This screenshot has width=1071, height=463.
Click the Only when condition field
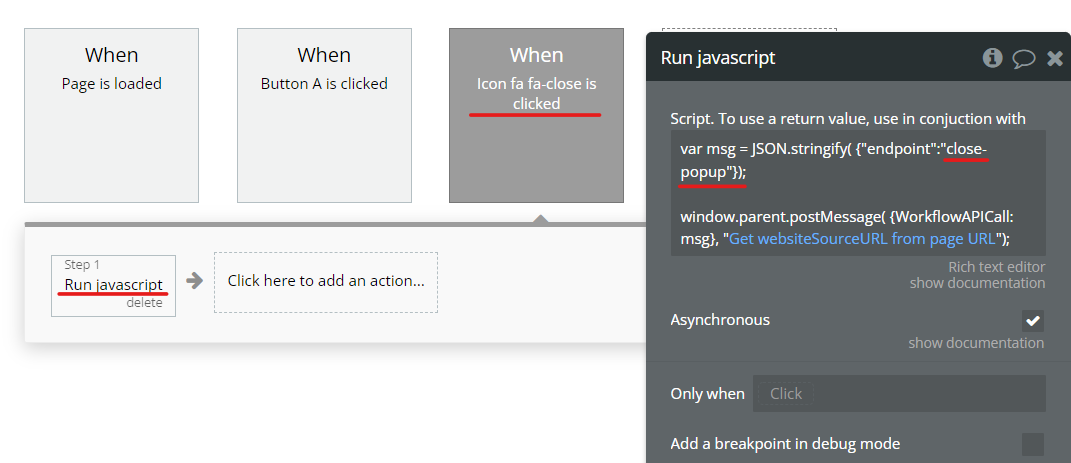coord(898,394)
